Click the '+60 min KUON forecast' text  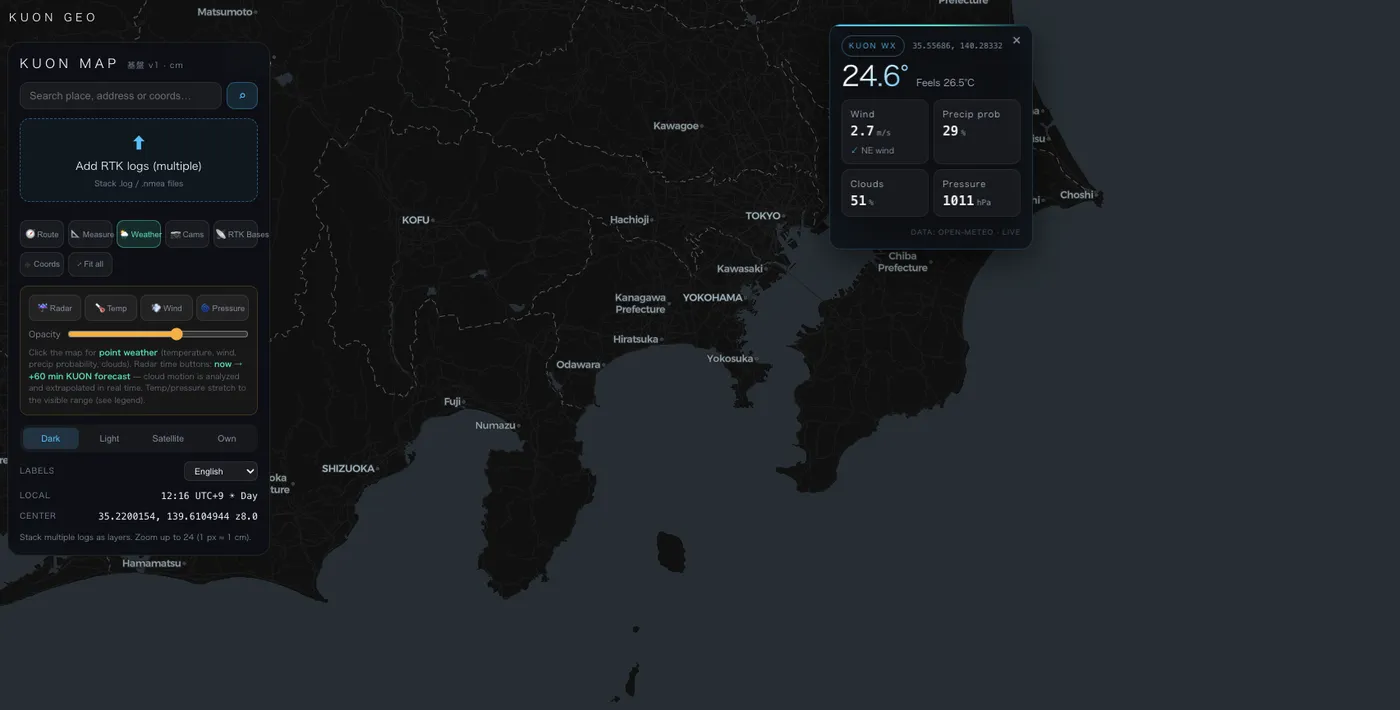pos(79,376)
